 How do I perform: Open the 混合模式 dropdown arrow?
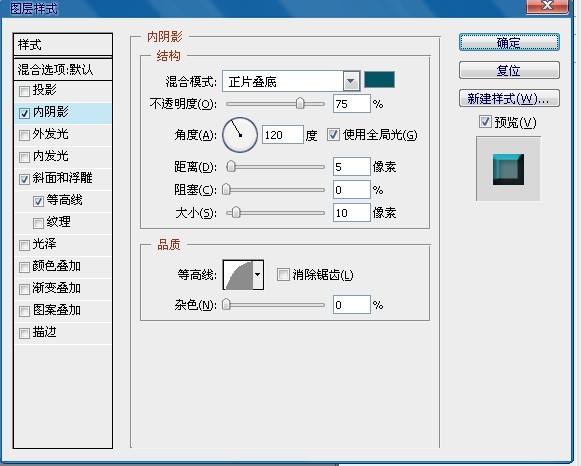tap(351, 81)
